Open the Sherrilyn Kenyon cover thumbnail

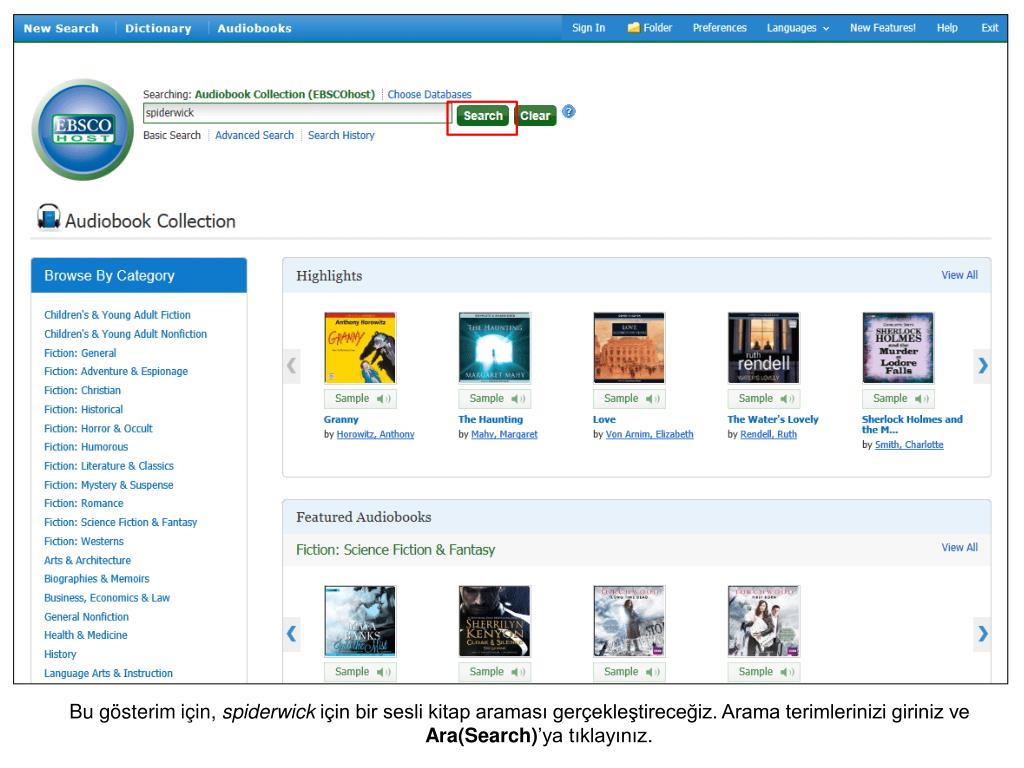click(494, 620)
